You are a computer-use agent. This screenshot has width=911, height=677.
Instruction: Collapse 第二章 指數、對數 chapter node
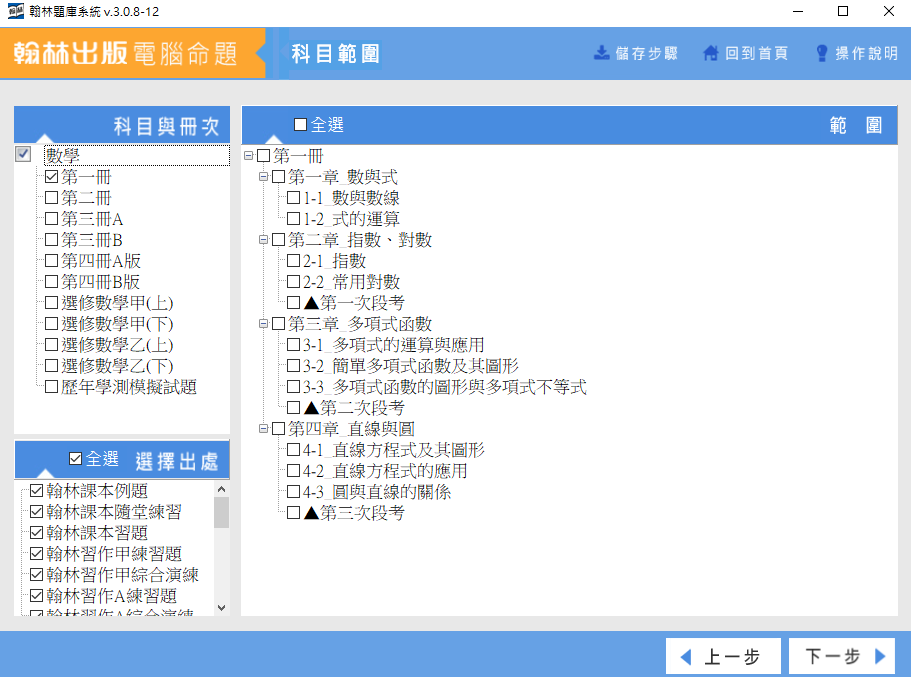264,240
